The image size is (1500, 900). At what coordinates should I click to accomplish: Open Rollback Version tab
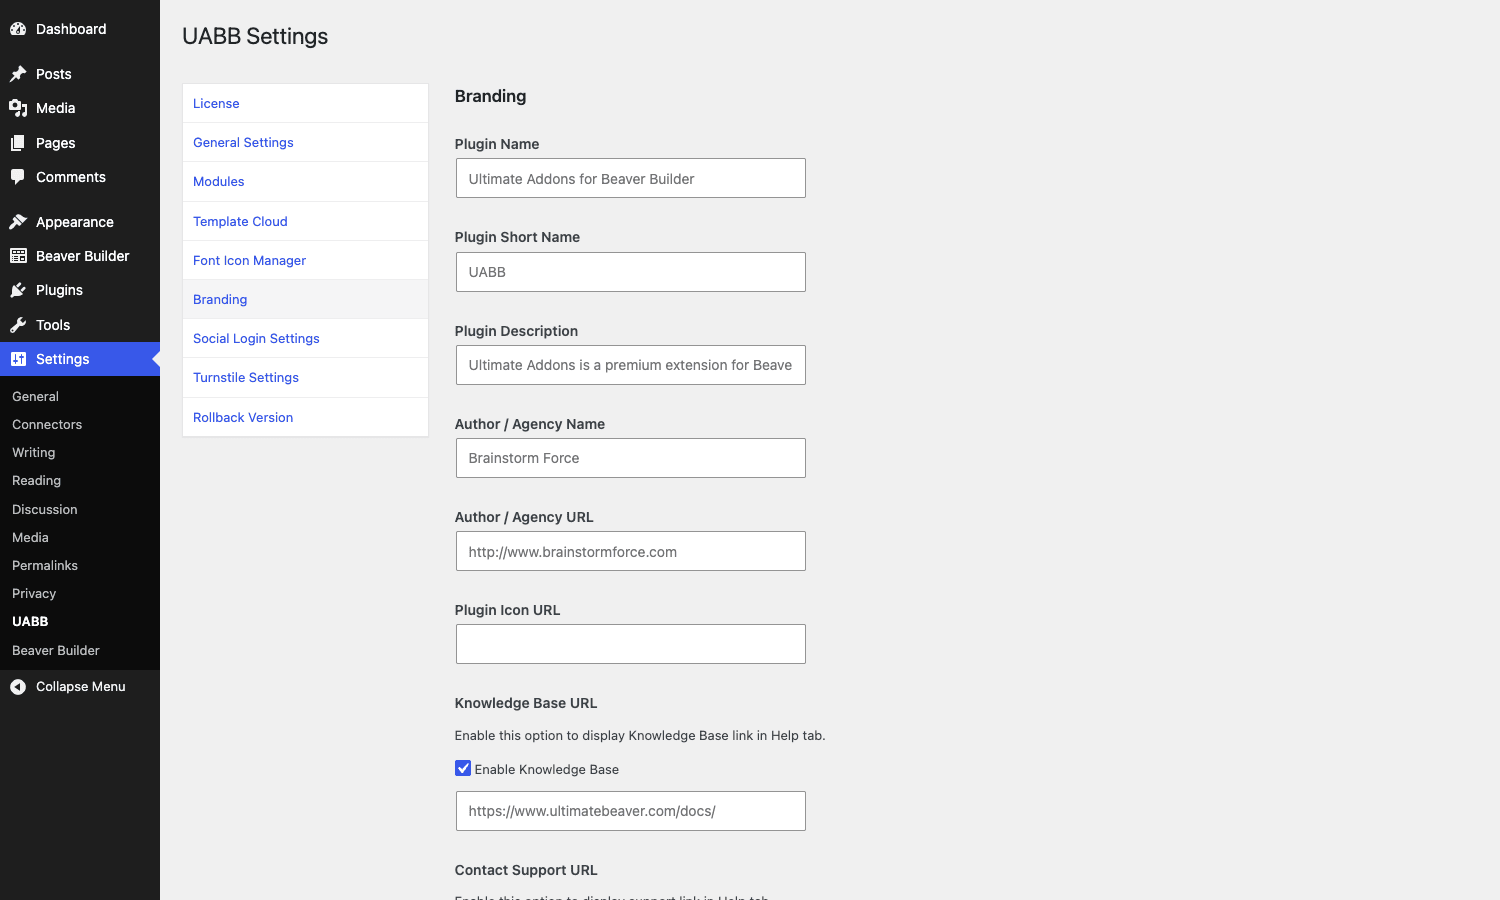click(305, 417)
